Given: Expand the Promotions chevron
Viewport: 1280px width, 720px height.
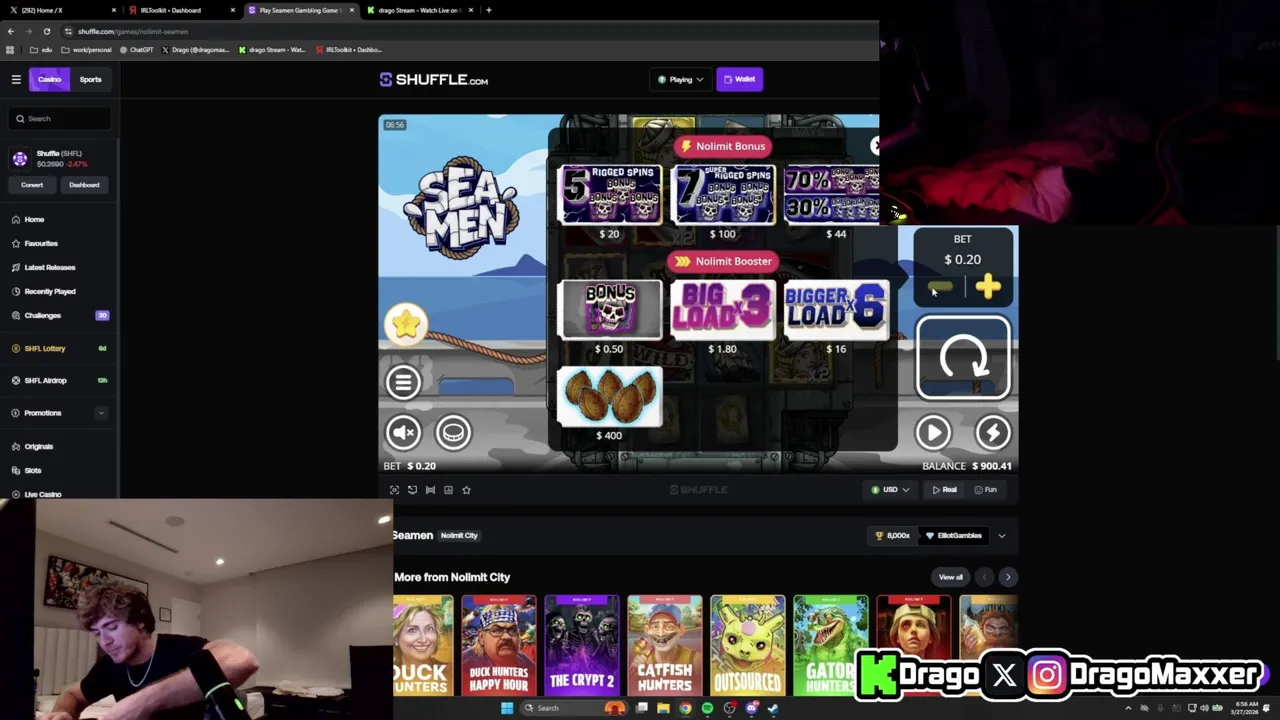Looking at the screenshot, I should click(x=100, y=413).
